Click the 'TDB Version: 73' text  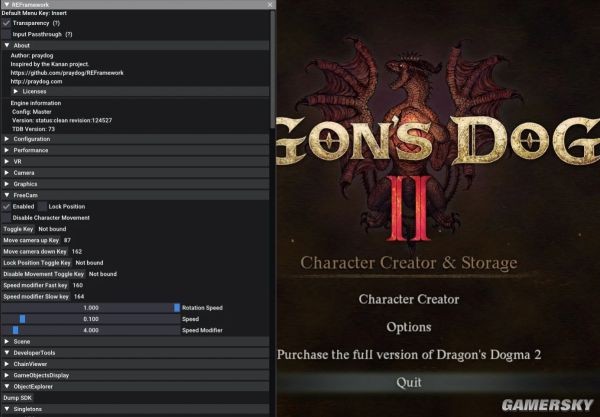pos(33,129)
